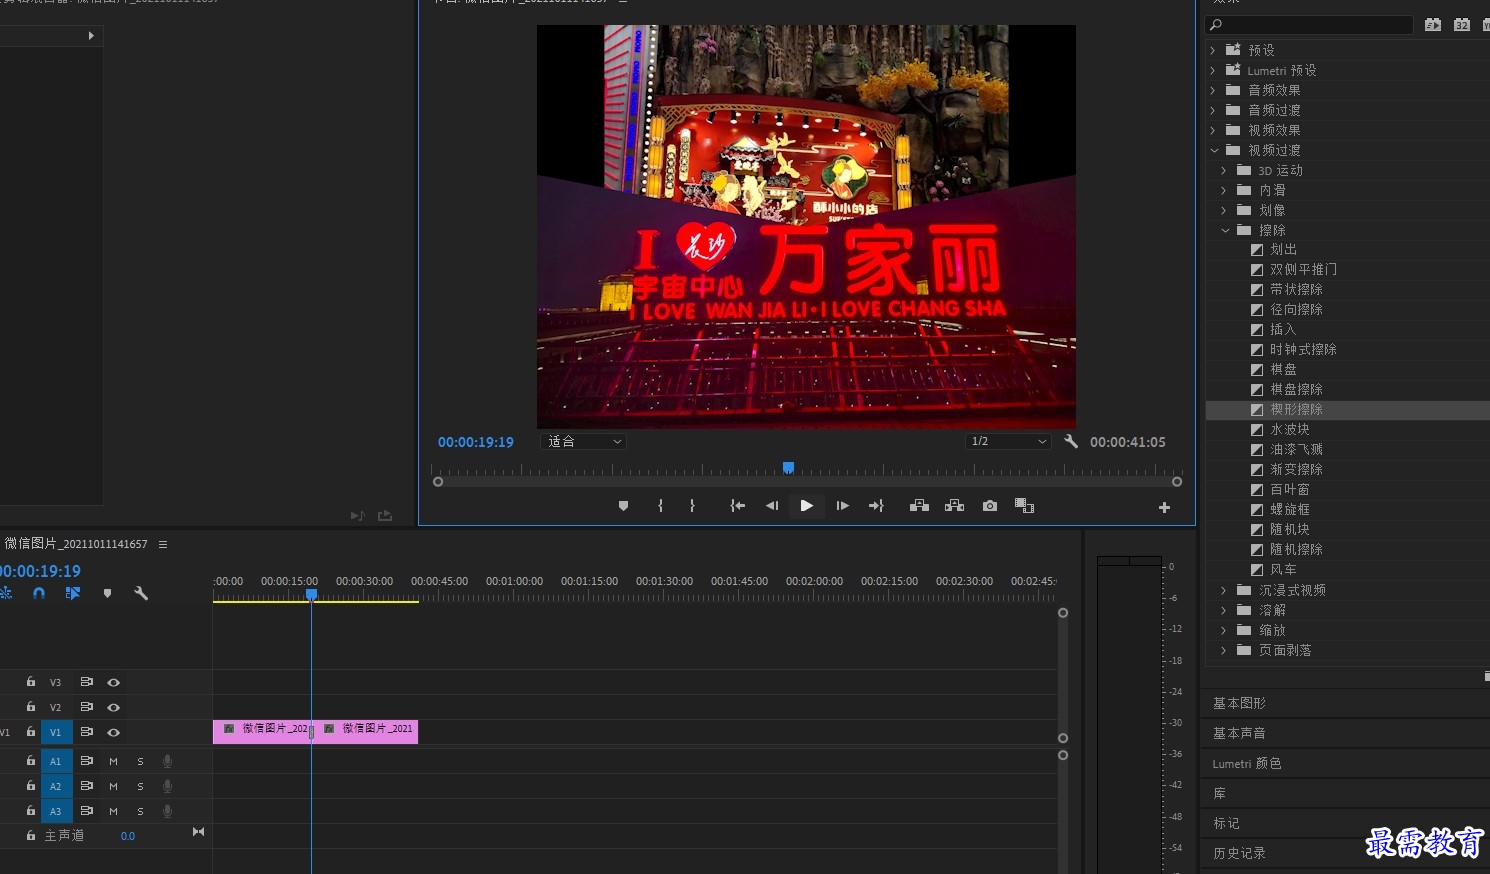This screenshot has width=1490, height=874.
Task: Click the program monitor timecode 00:00:19:19
Action: [x=475, y=442]
